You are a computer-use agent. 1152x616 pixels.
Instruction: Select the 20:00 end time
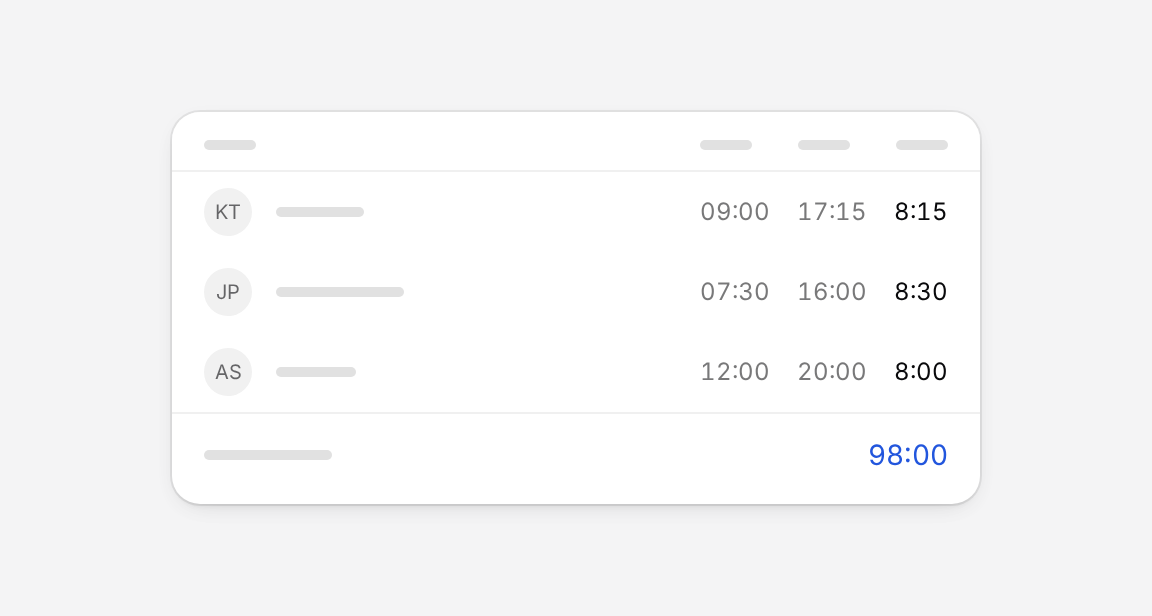click(x=832, y=372)
